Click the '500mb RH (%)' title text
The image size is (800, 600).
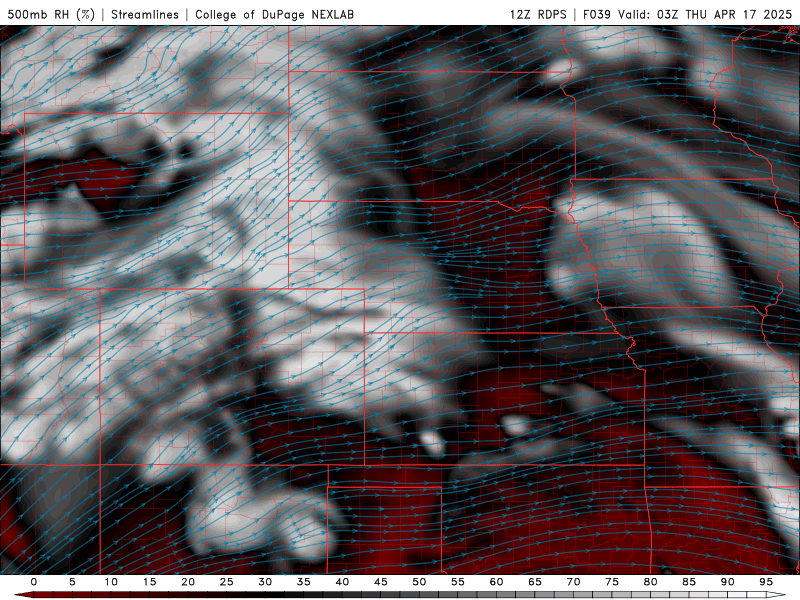pyautogui.click(x=51, y=14)
